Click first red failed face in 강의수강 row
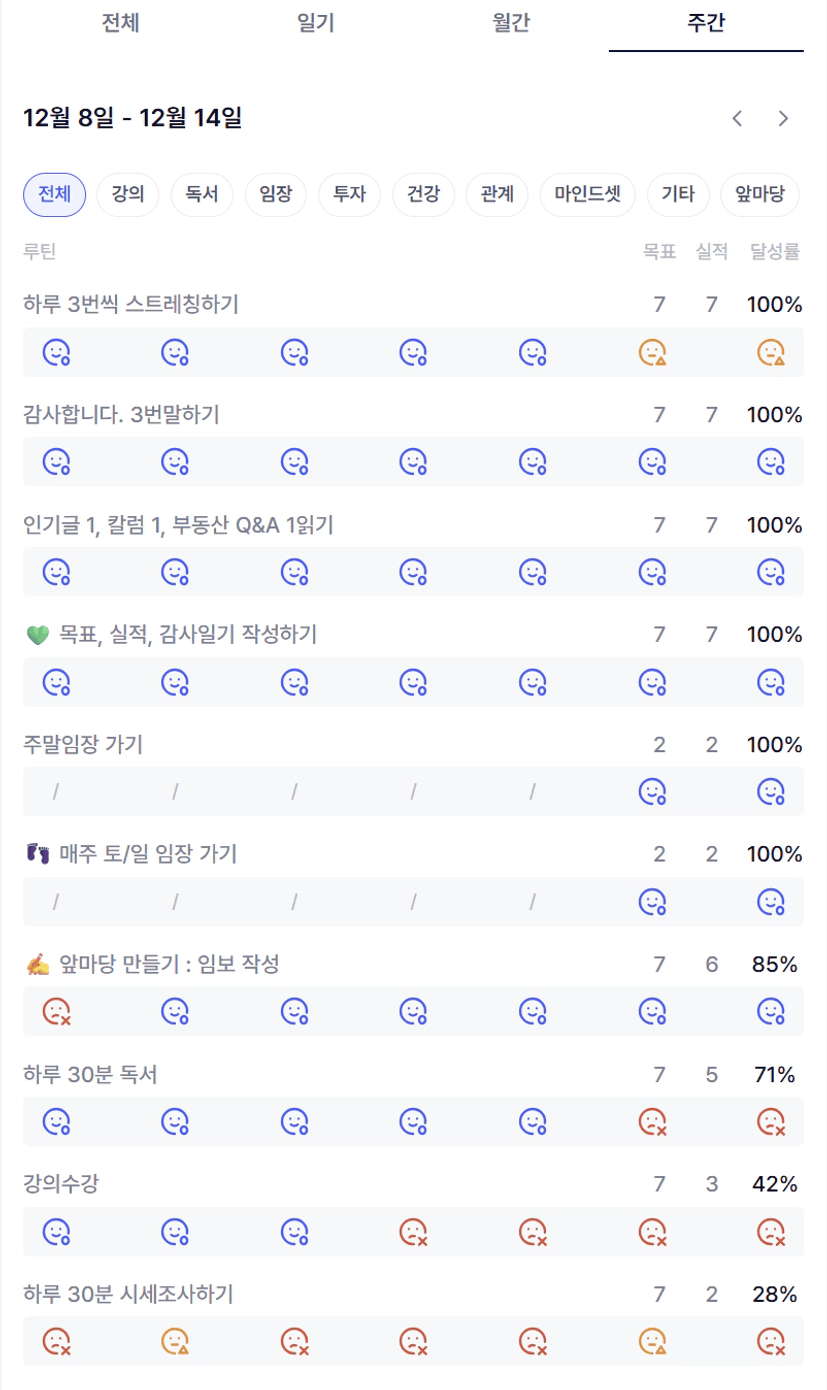 (413, 1231)
